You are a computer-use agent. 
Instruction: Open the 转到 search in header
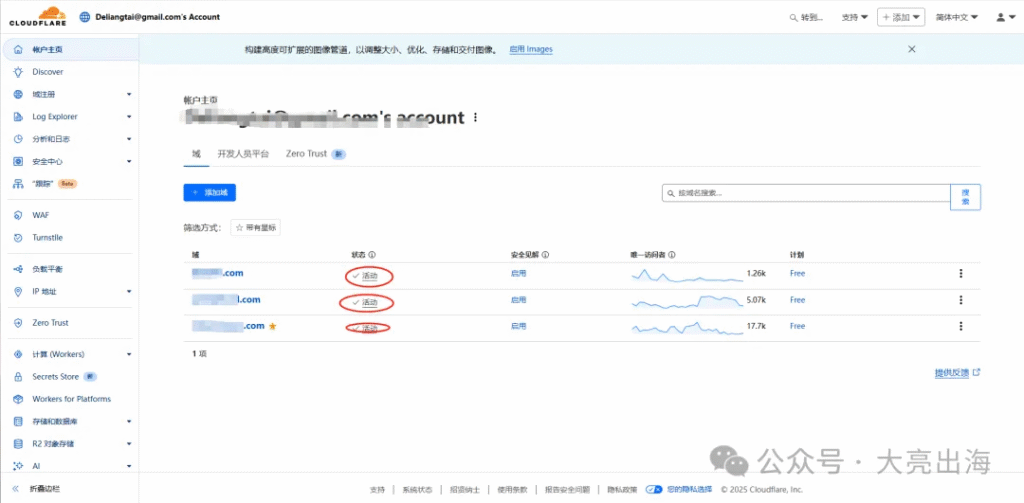point(806,18)
